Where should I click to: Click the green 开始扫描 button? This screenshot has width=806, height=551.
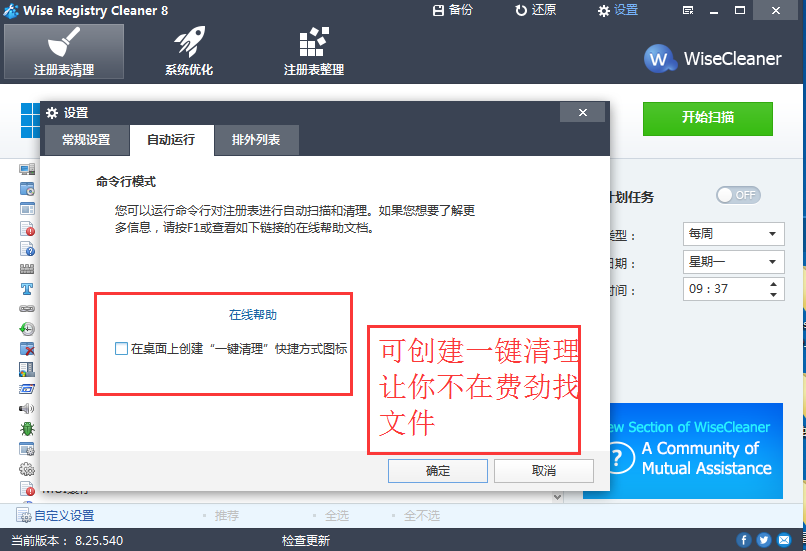coord(708,119)
